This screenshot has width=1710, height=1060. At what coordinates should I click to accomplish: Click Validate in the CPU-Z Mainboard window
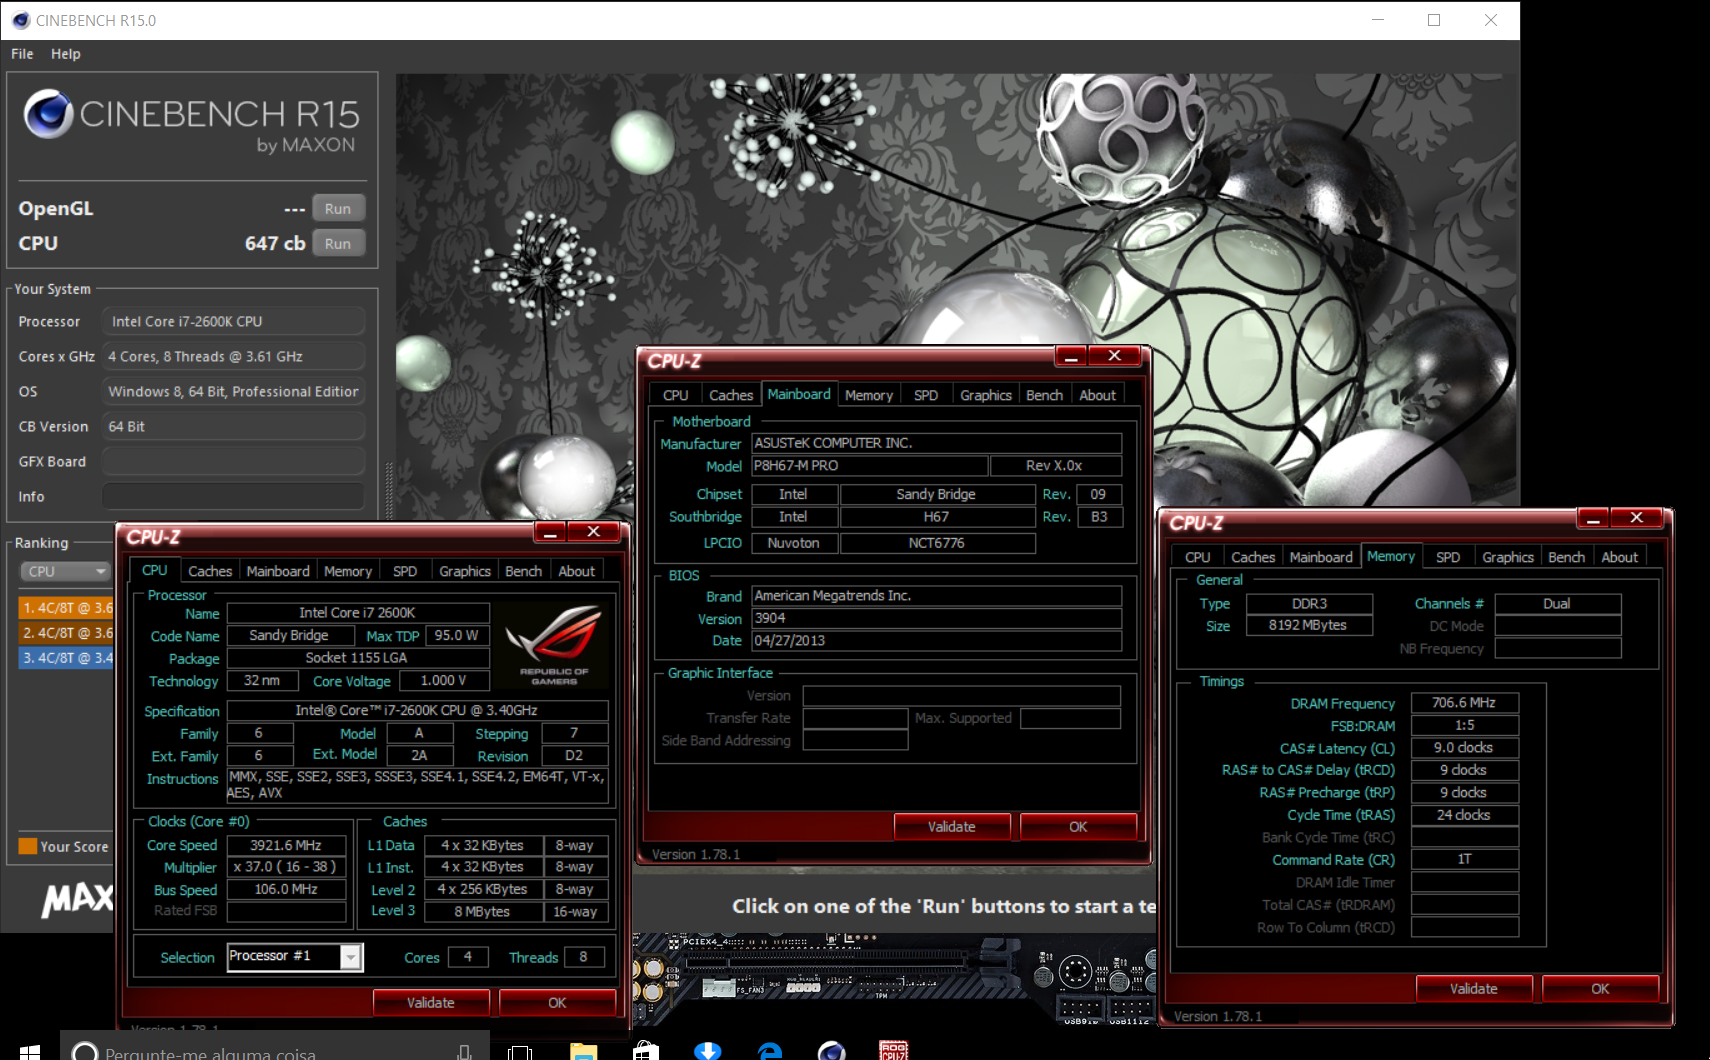coord(952,826)
